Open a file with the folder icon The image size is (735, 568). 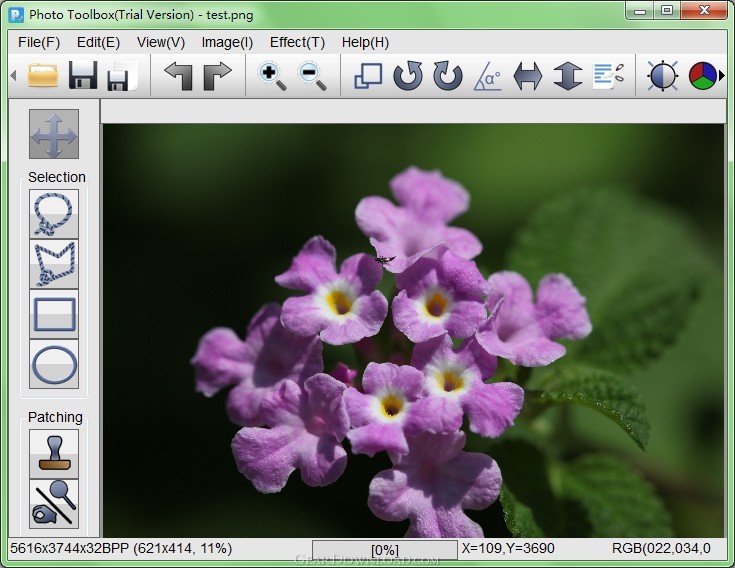(43, 75)
